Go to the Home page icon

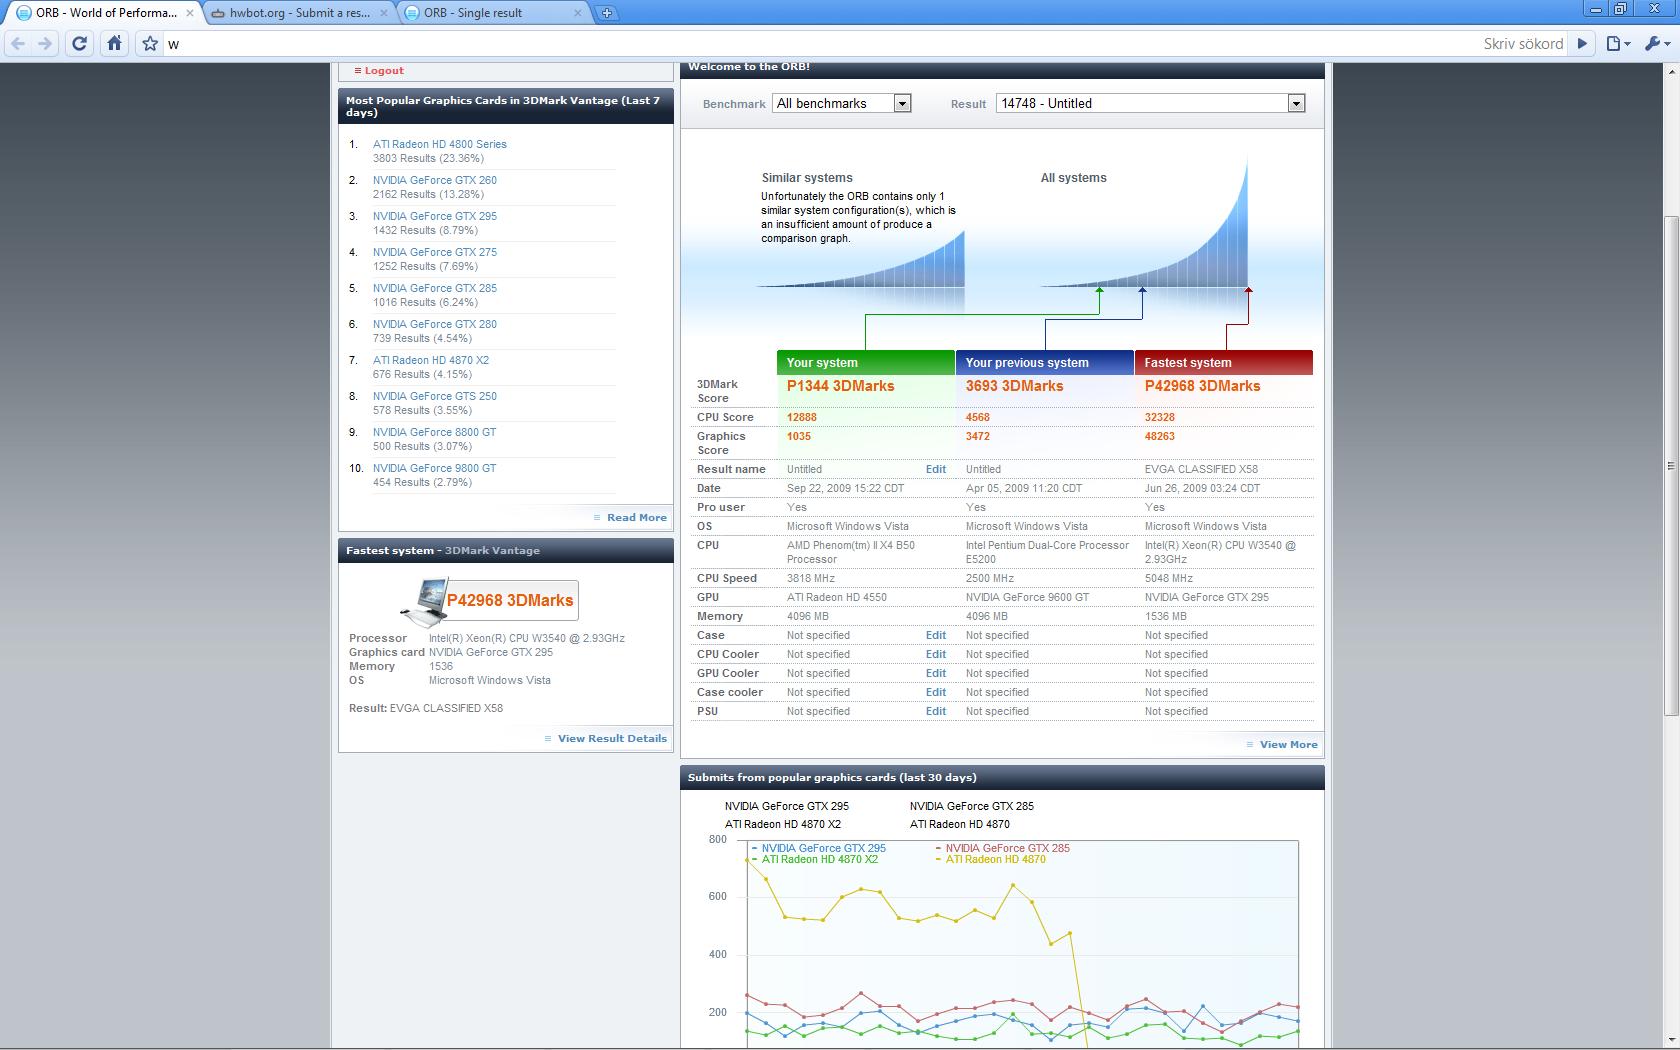[x=114, y=43]
